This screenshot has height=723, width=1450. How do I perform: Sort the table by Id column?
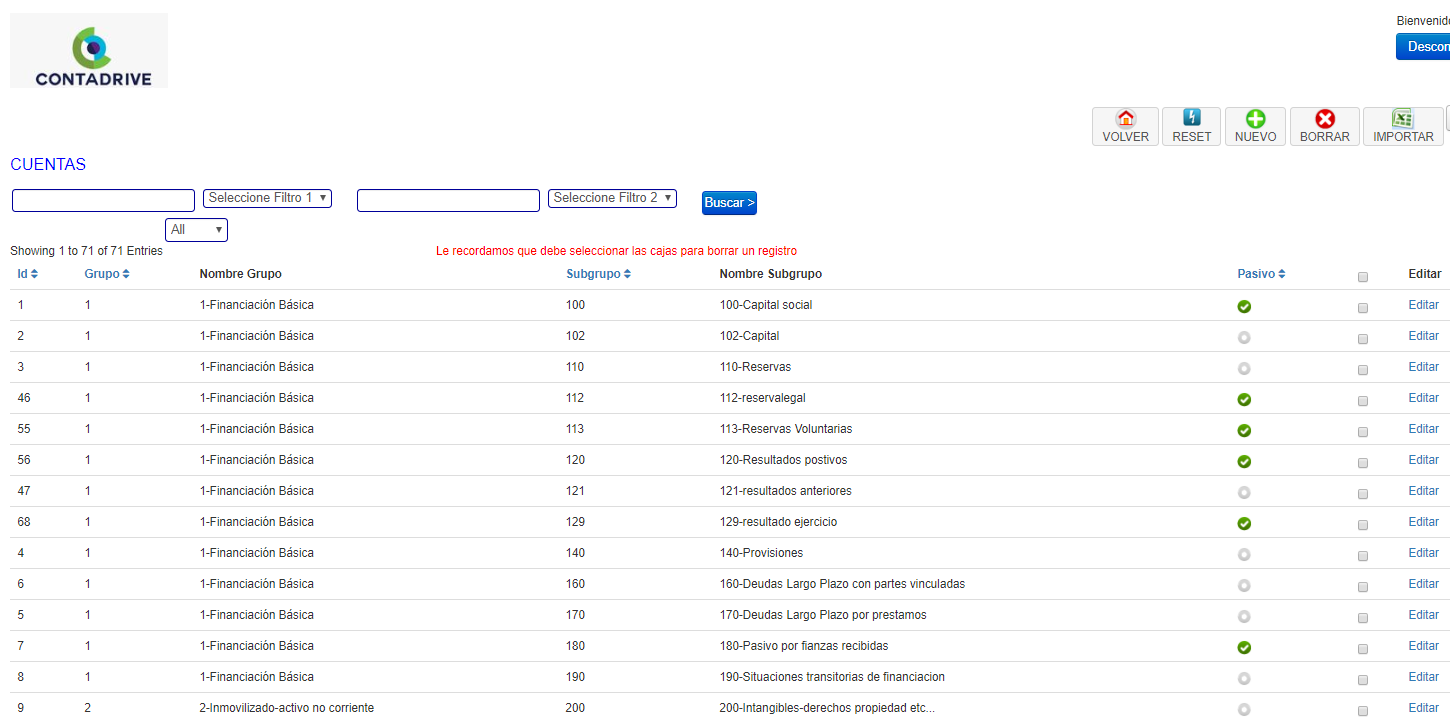coord(28,274)
